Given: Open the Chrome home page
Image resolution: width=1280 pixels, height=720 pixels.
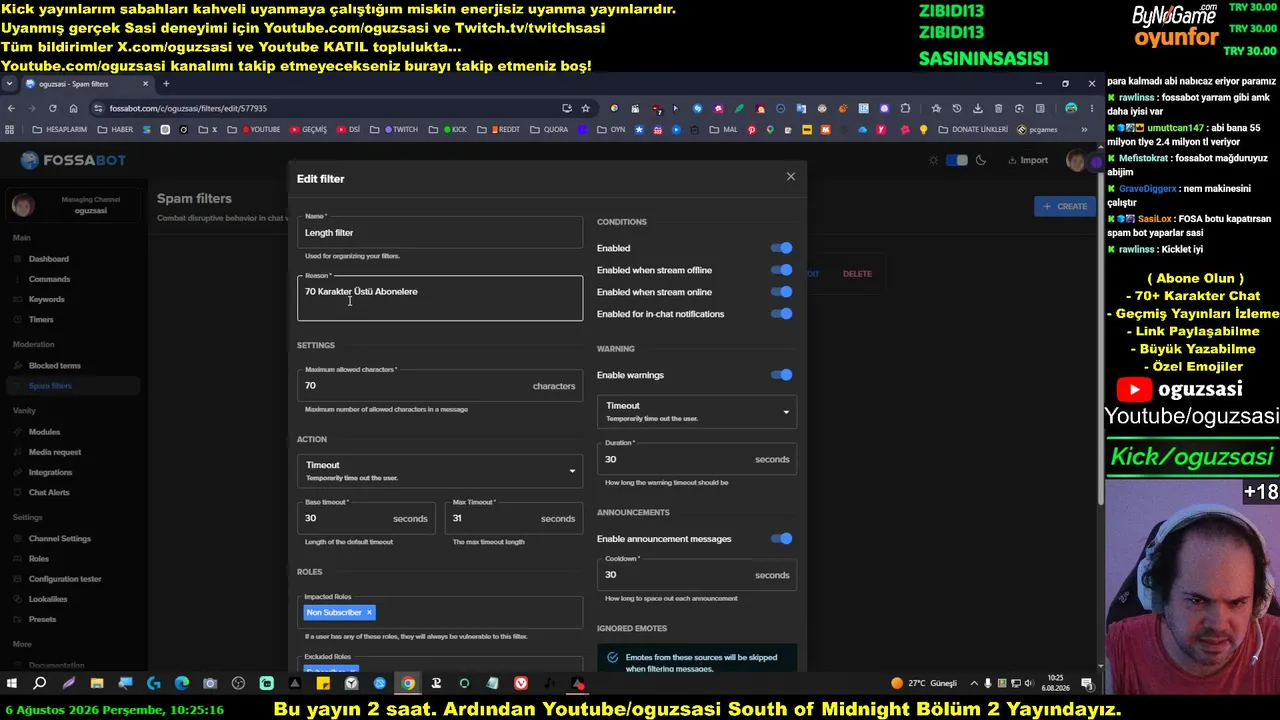Looking at the screenshot, I should click(74, 108).
